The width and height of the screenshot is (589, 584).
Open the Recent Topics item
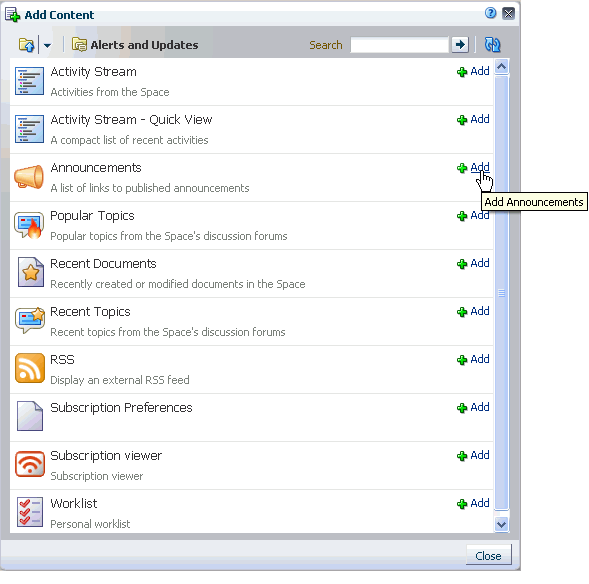90,312
